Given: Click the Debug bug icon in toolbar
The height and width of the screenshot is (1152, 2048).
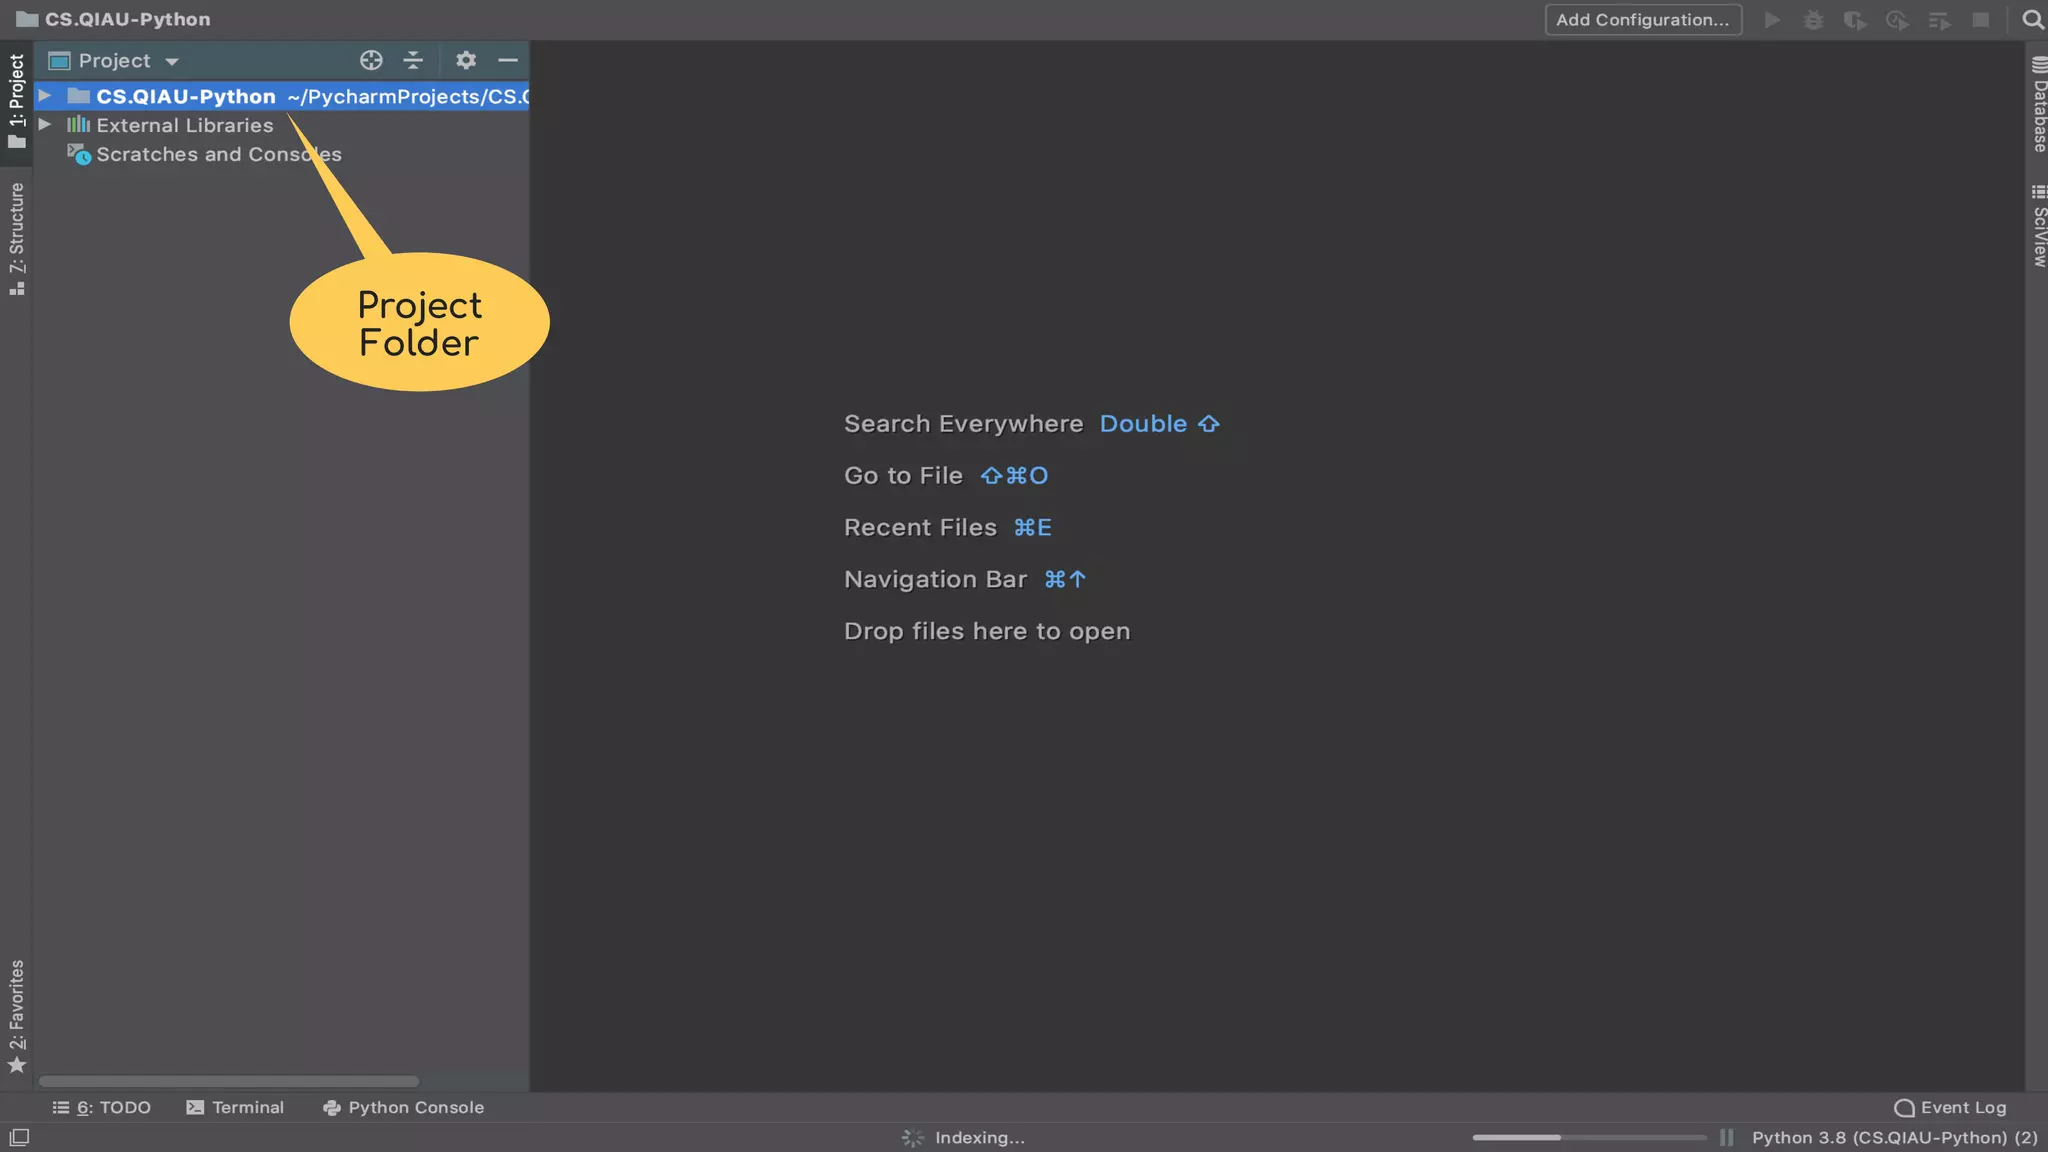Looking at the screenshot, I should click(x=1813, y=20).
